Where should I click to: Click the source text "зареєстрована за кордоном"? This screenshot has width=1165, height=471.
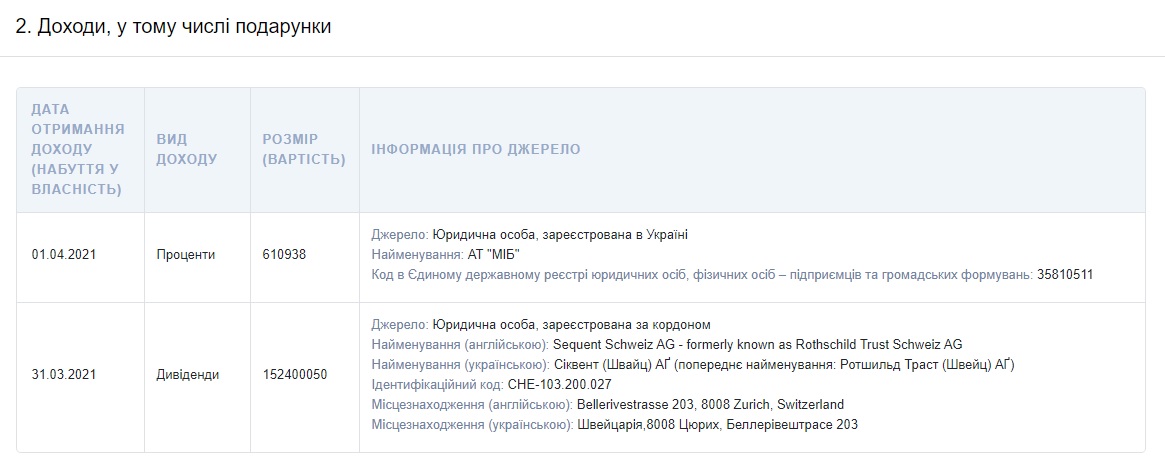coord(624,325)
